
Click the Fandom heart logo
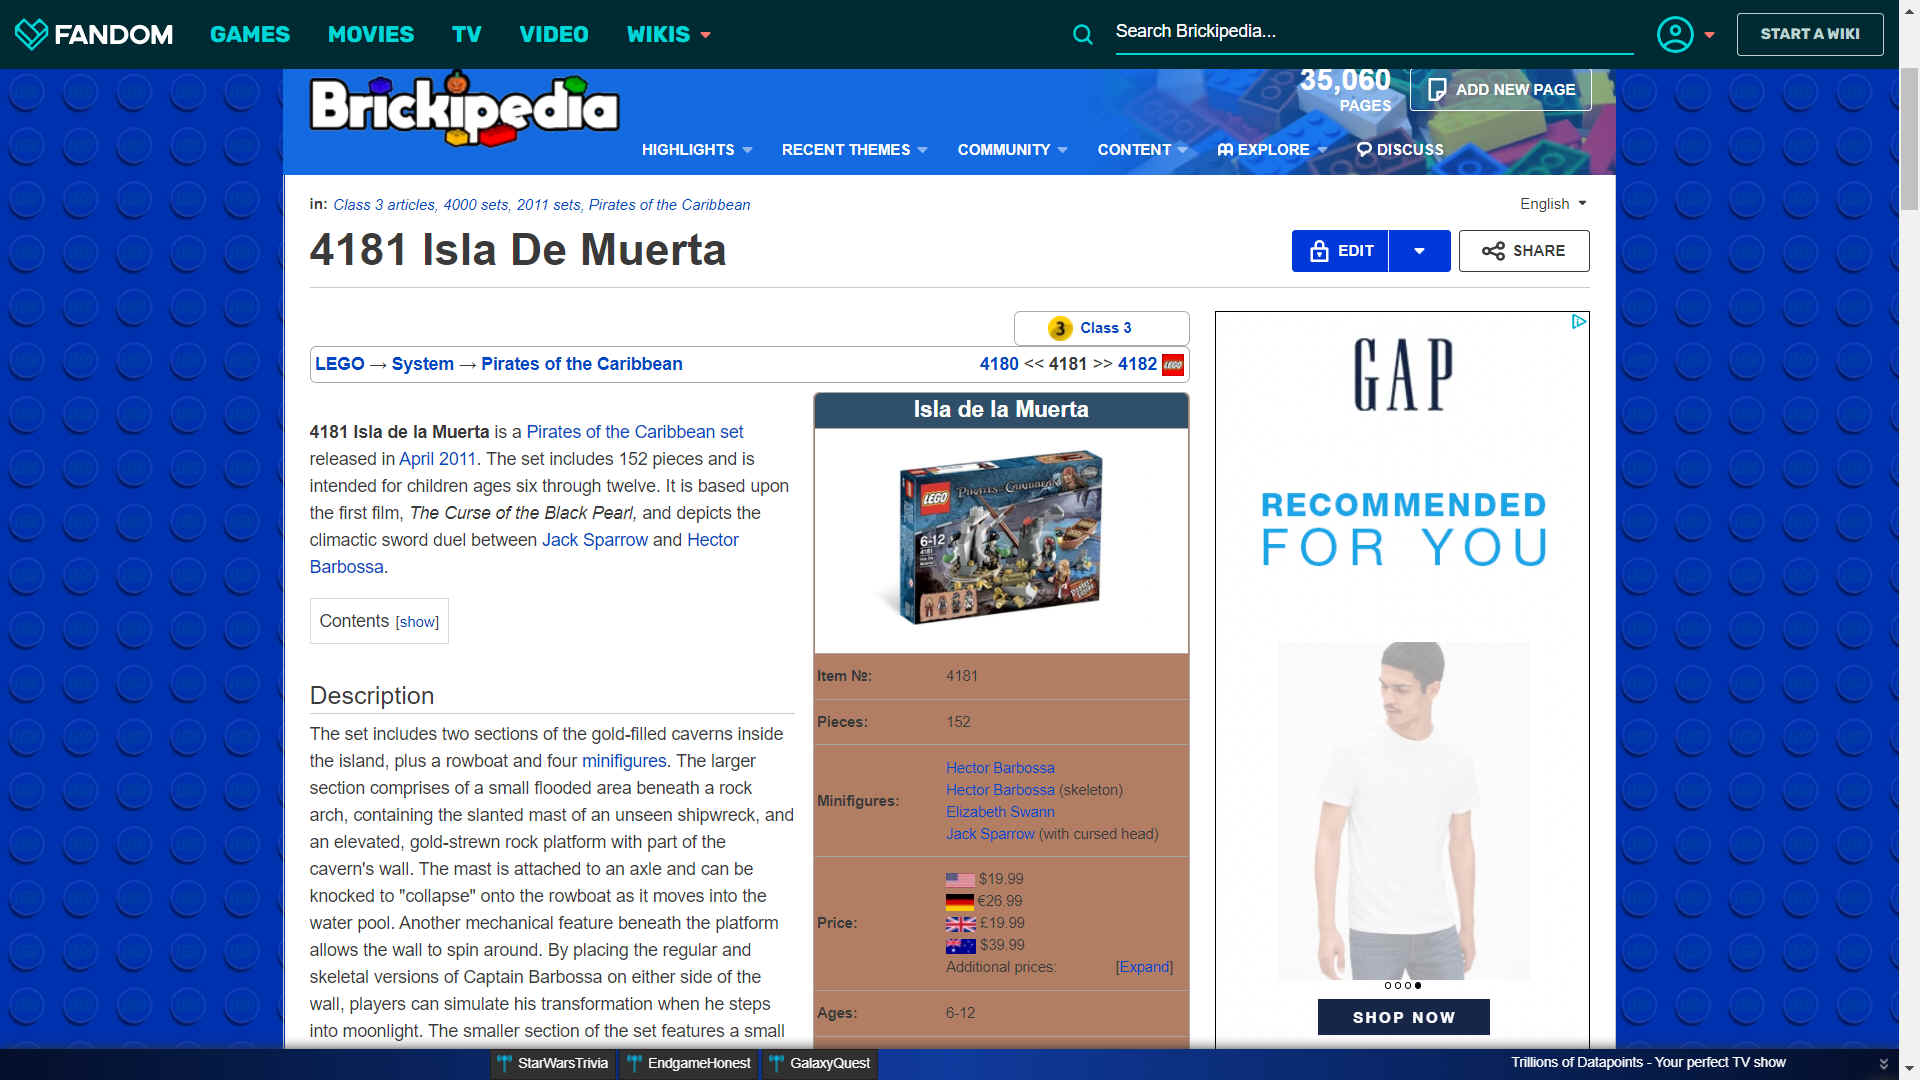coord(31,34)
